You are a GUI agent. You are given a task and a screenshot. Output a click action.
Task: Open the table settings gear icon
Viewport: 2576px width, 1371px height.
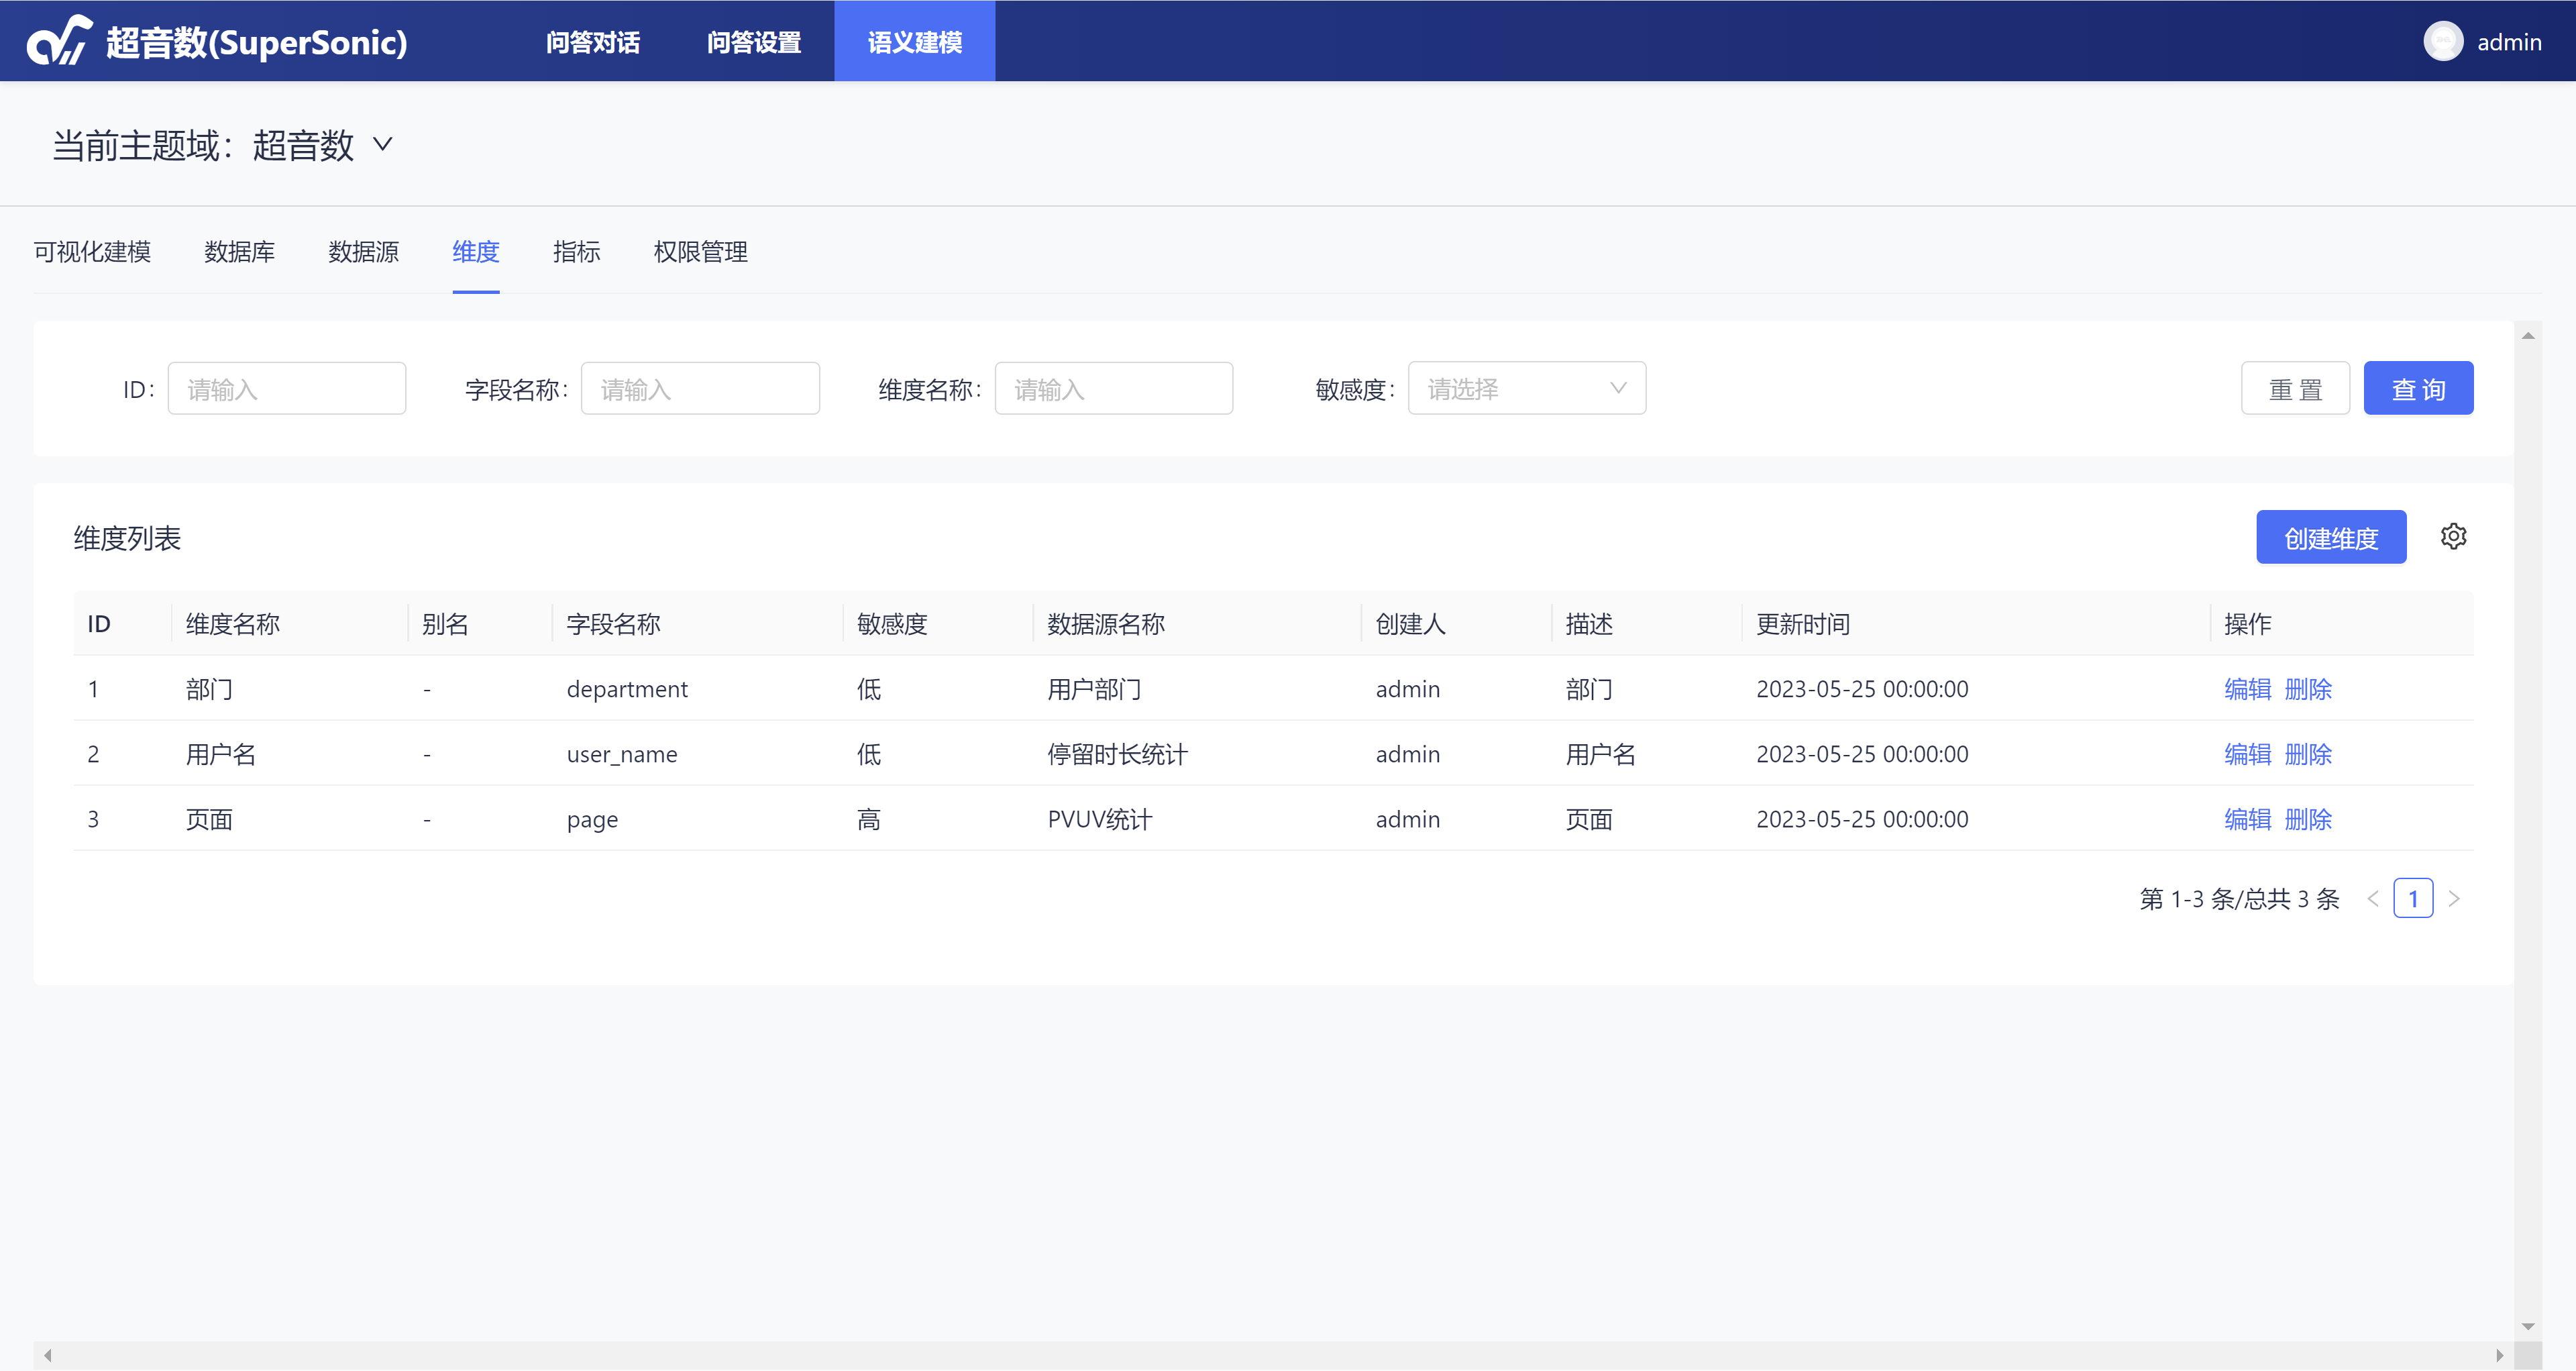tap(2453, 537)
